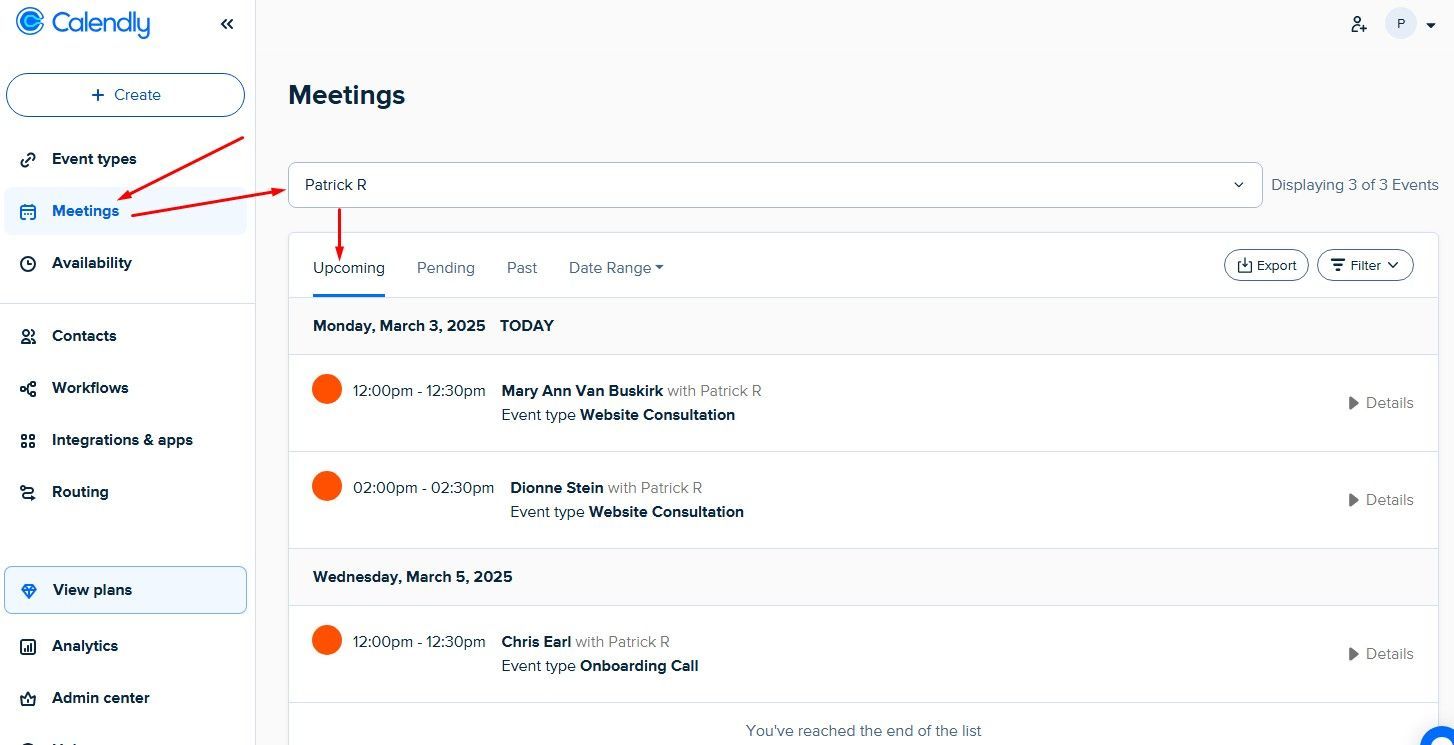1454x745 pixels.
Task: Open Event types in sidebar
Action: pos(125,159)
